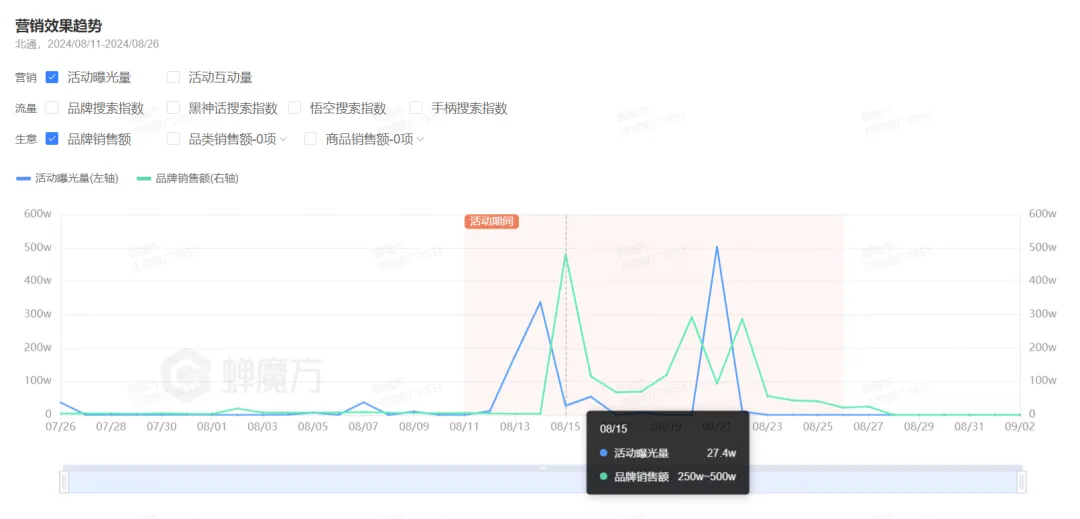Click the left handle of date range slider
Screen dimensions: 1080x519
point(64,482)
